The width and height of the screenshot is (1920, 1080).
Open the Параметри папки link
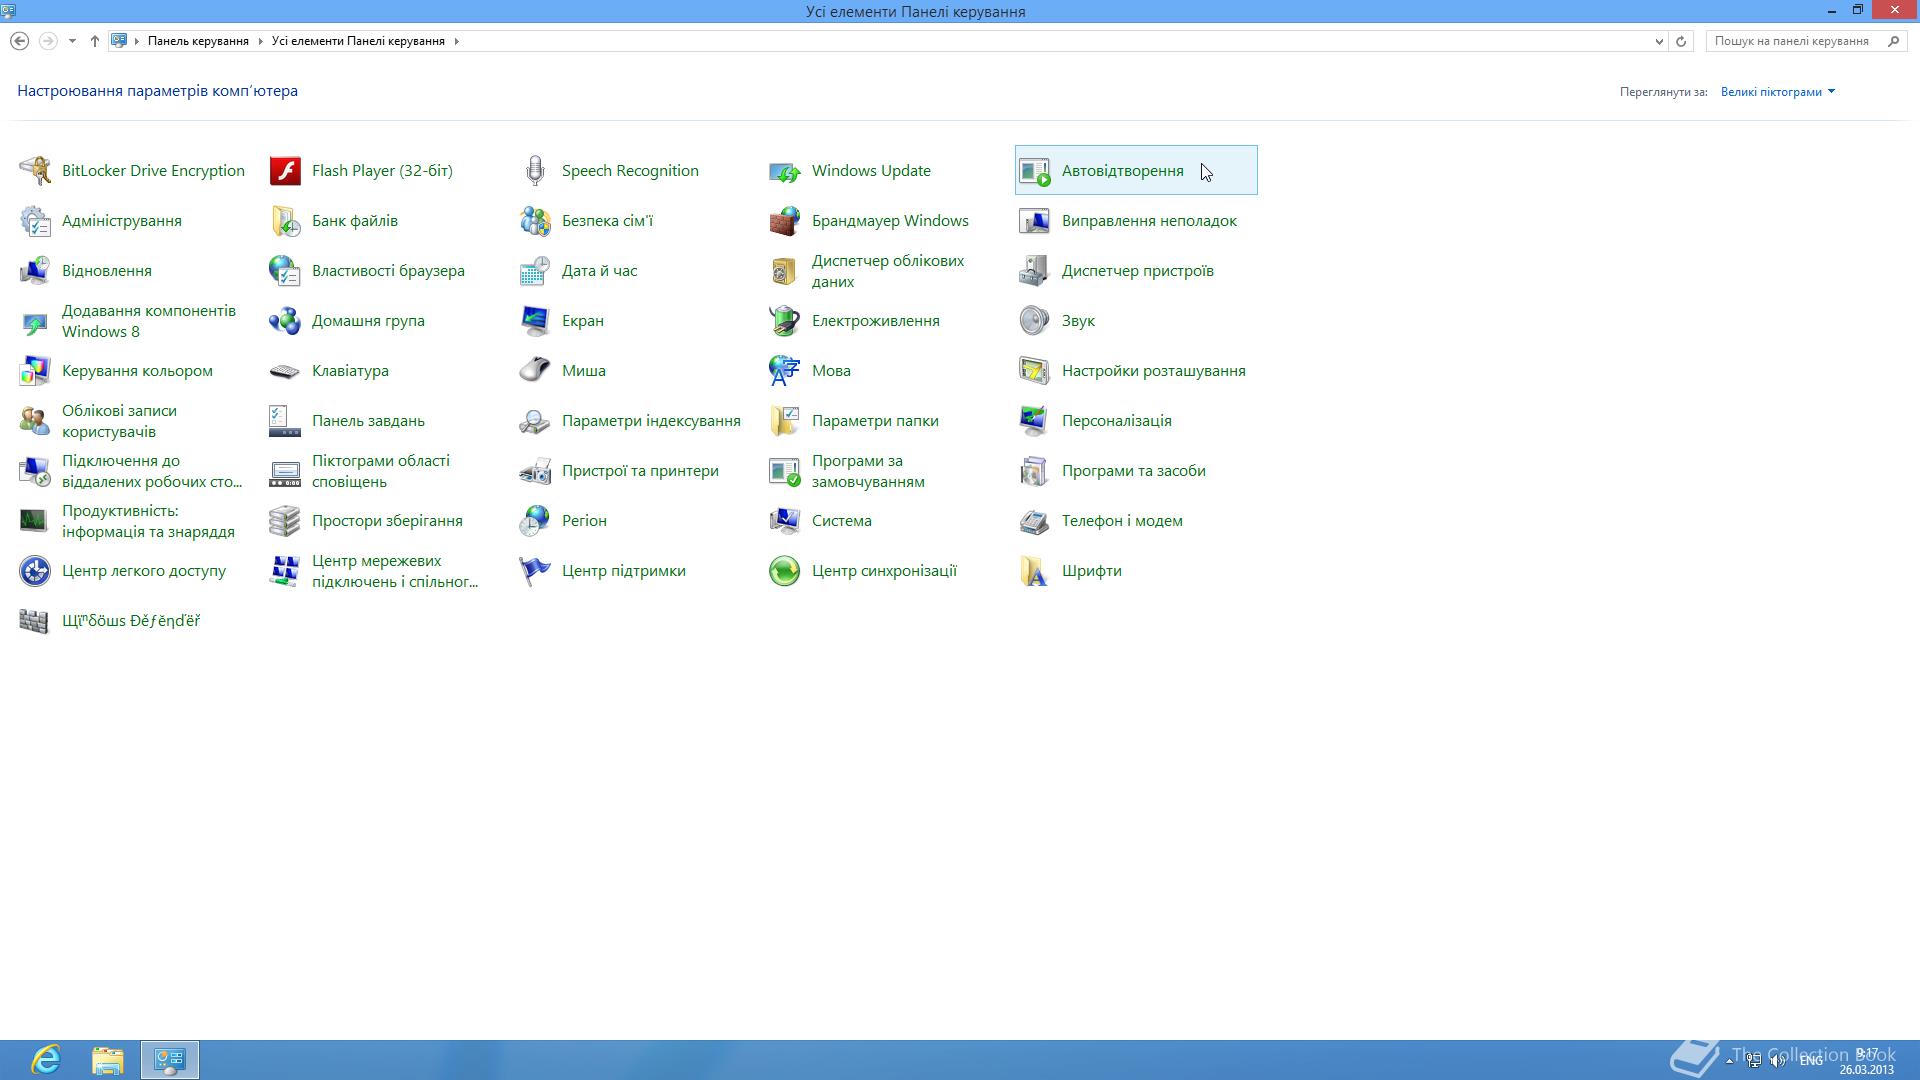point(875,421)
